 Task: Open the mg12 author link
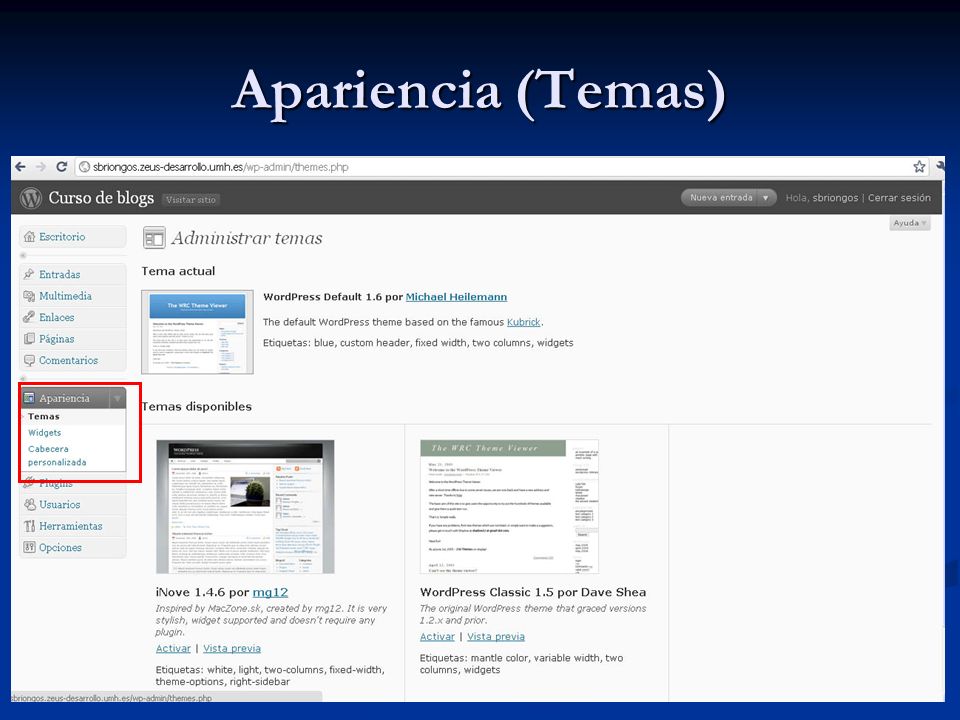tap(270, 592)
